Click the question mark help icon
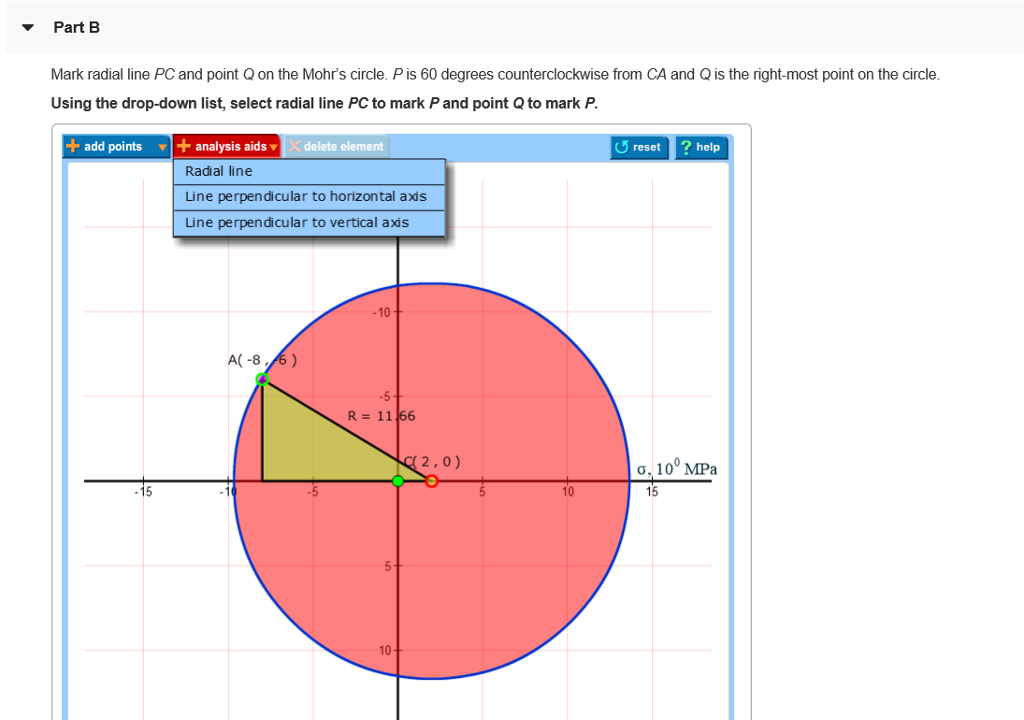The image size is (1024, 720). coord(686,146)
